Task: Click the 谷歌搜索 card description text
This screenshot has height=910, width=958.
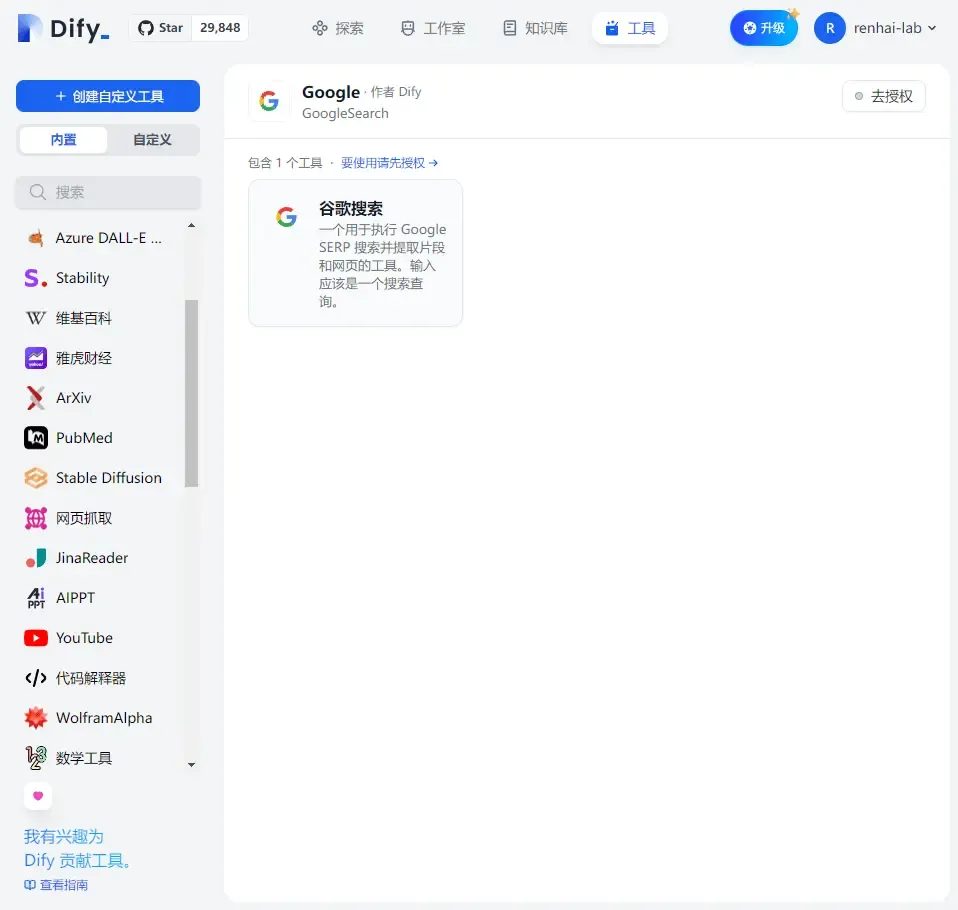Action: point(382,265)
